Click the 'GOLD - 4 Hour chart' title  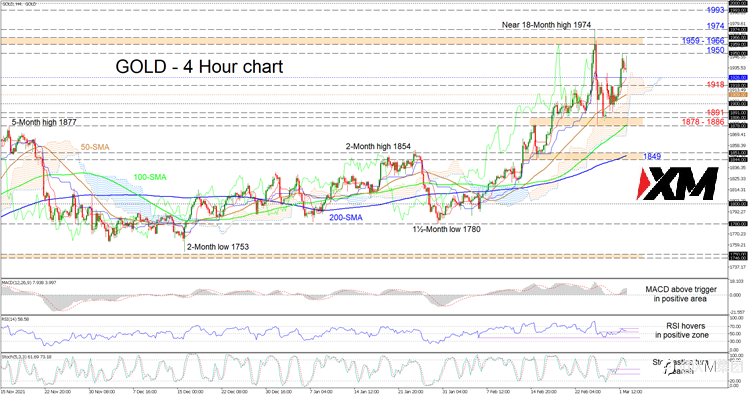point(199,66)
